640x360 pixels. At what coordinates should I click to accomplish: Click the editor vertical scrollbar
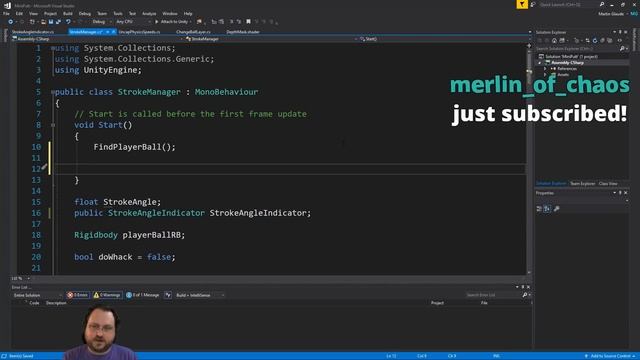(529, 159)
